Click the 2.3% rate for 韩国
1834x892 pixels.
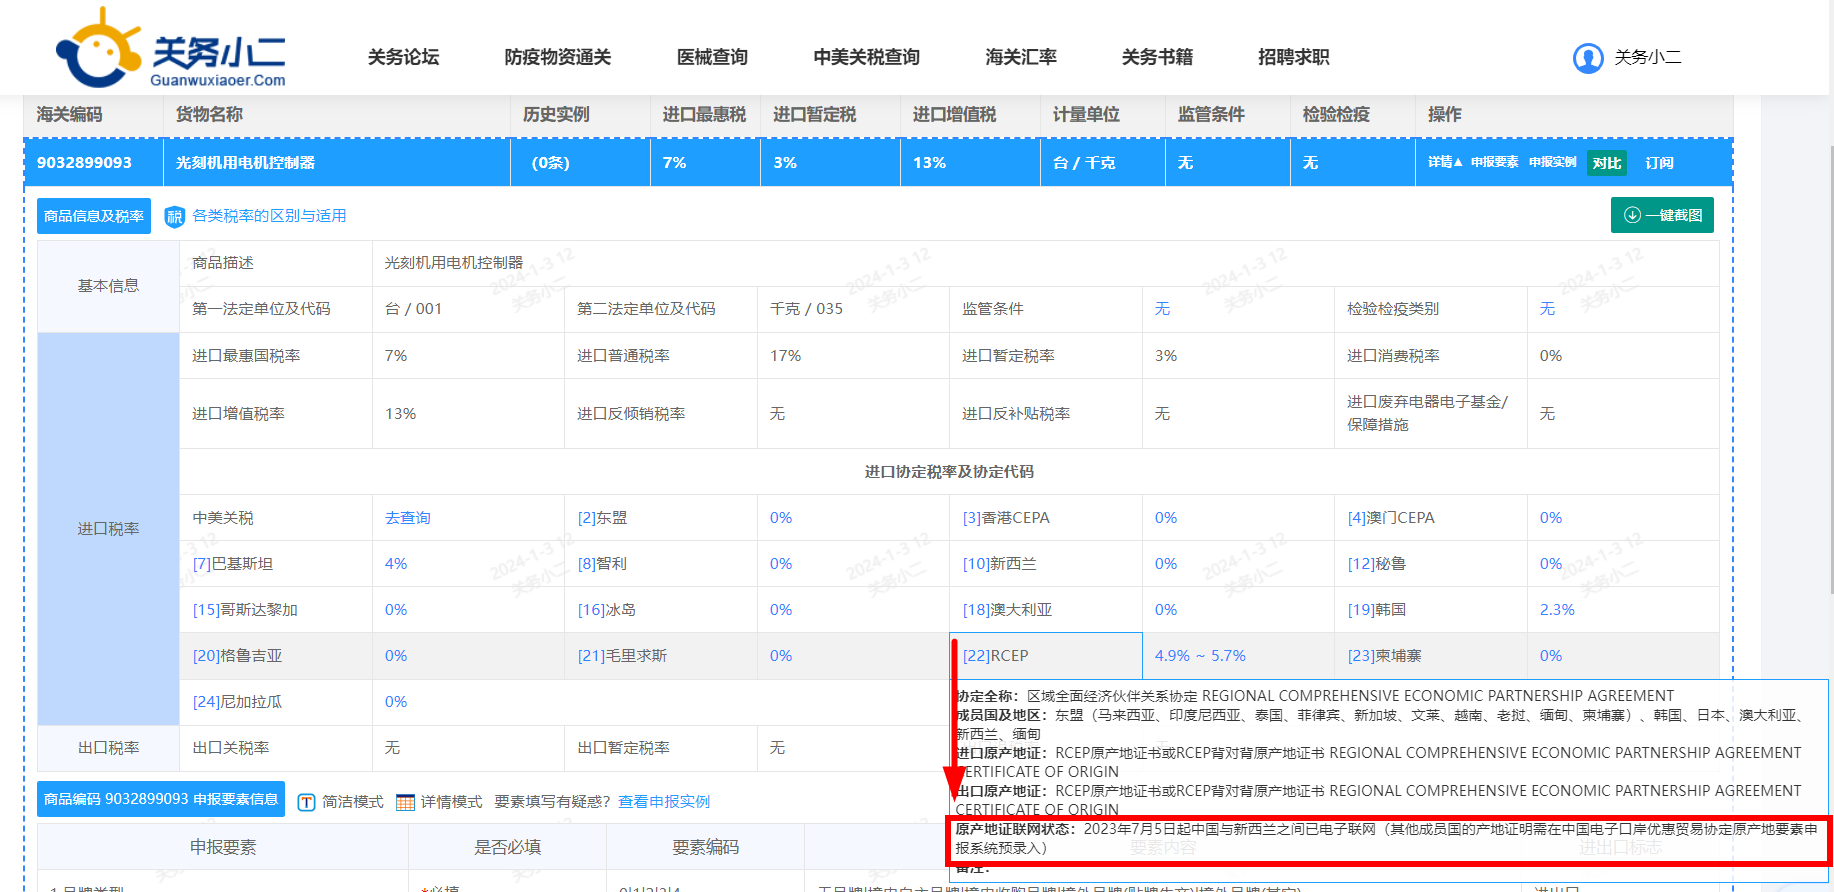click(x=1557, y=610)
